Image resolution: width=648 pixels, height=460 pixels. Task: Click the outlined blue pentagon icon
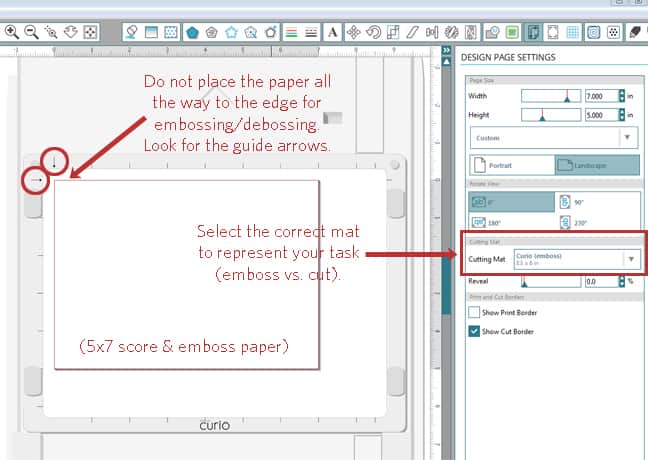pos(231,32)
